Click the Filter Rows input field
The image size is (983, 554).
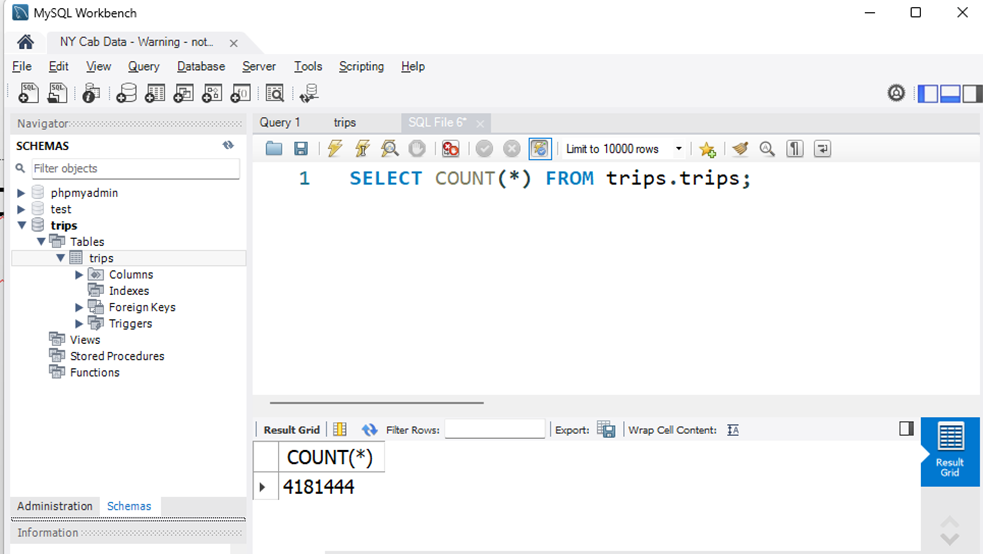point(495,430)
